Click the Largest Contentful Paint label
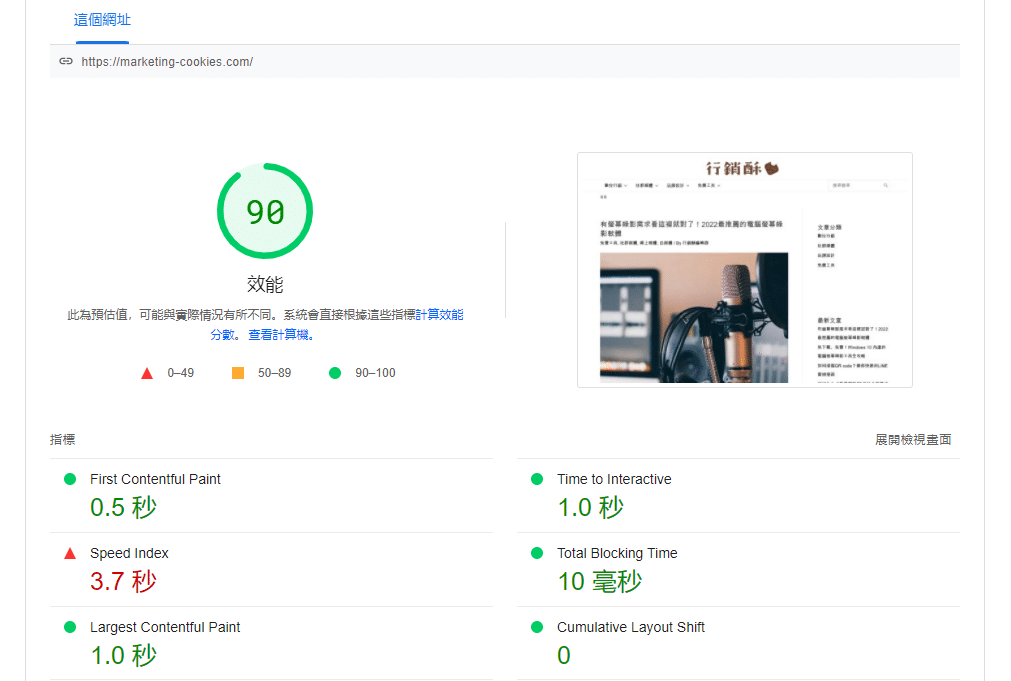 (165, 627)
